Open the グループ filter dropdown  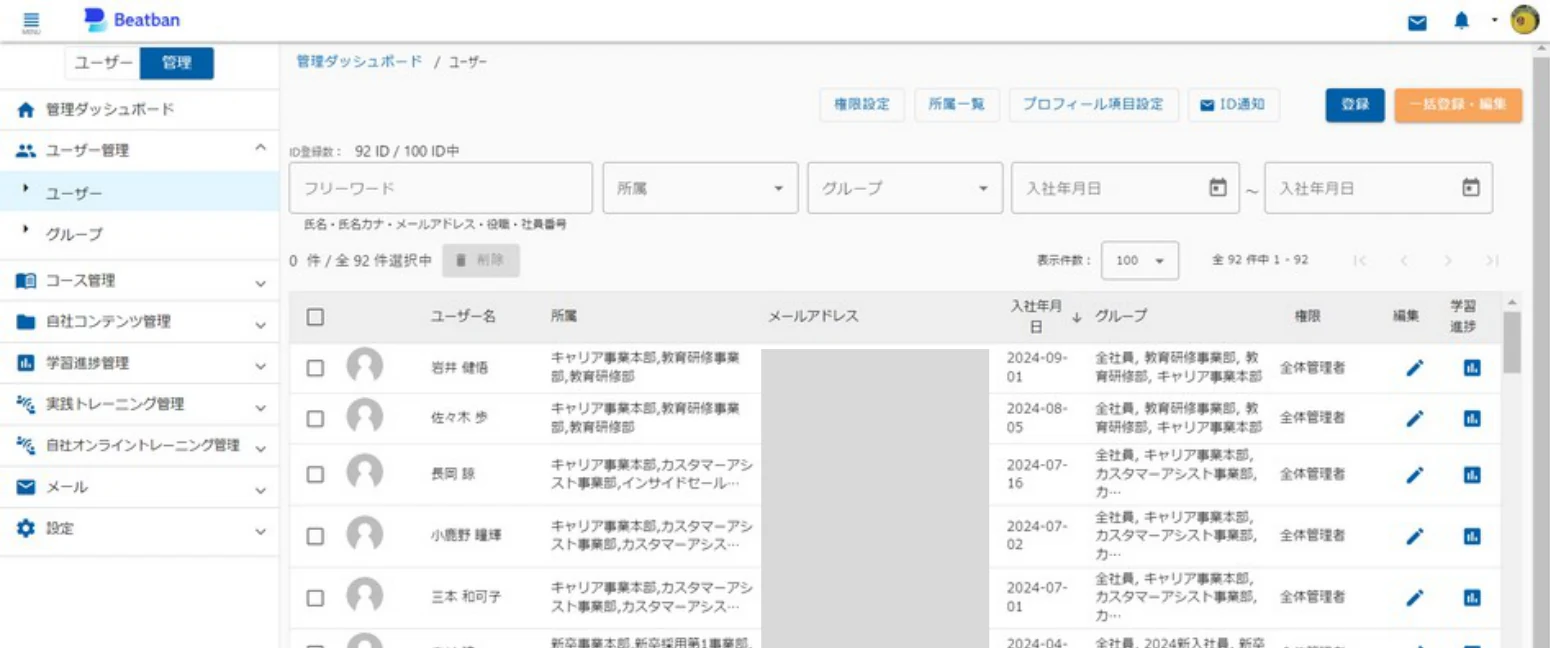point(905,187)
